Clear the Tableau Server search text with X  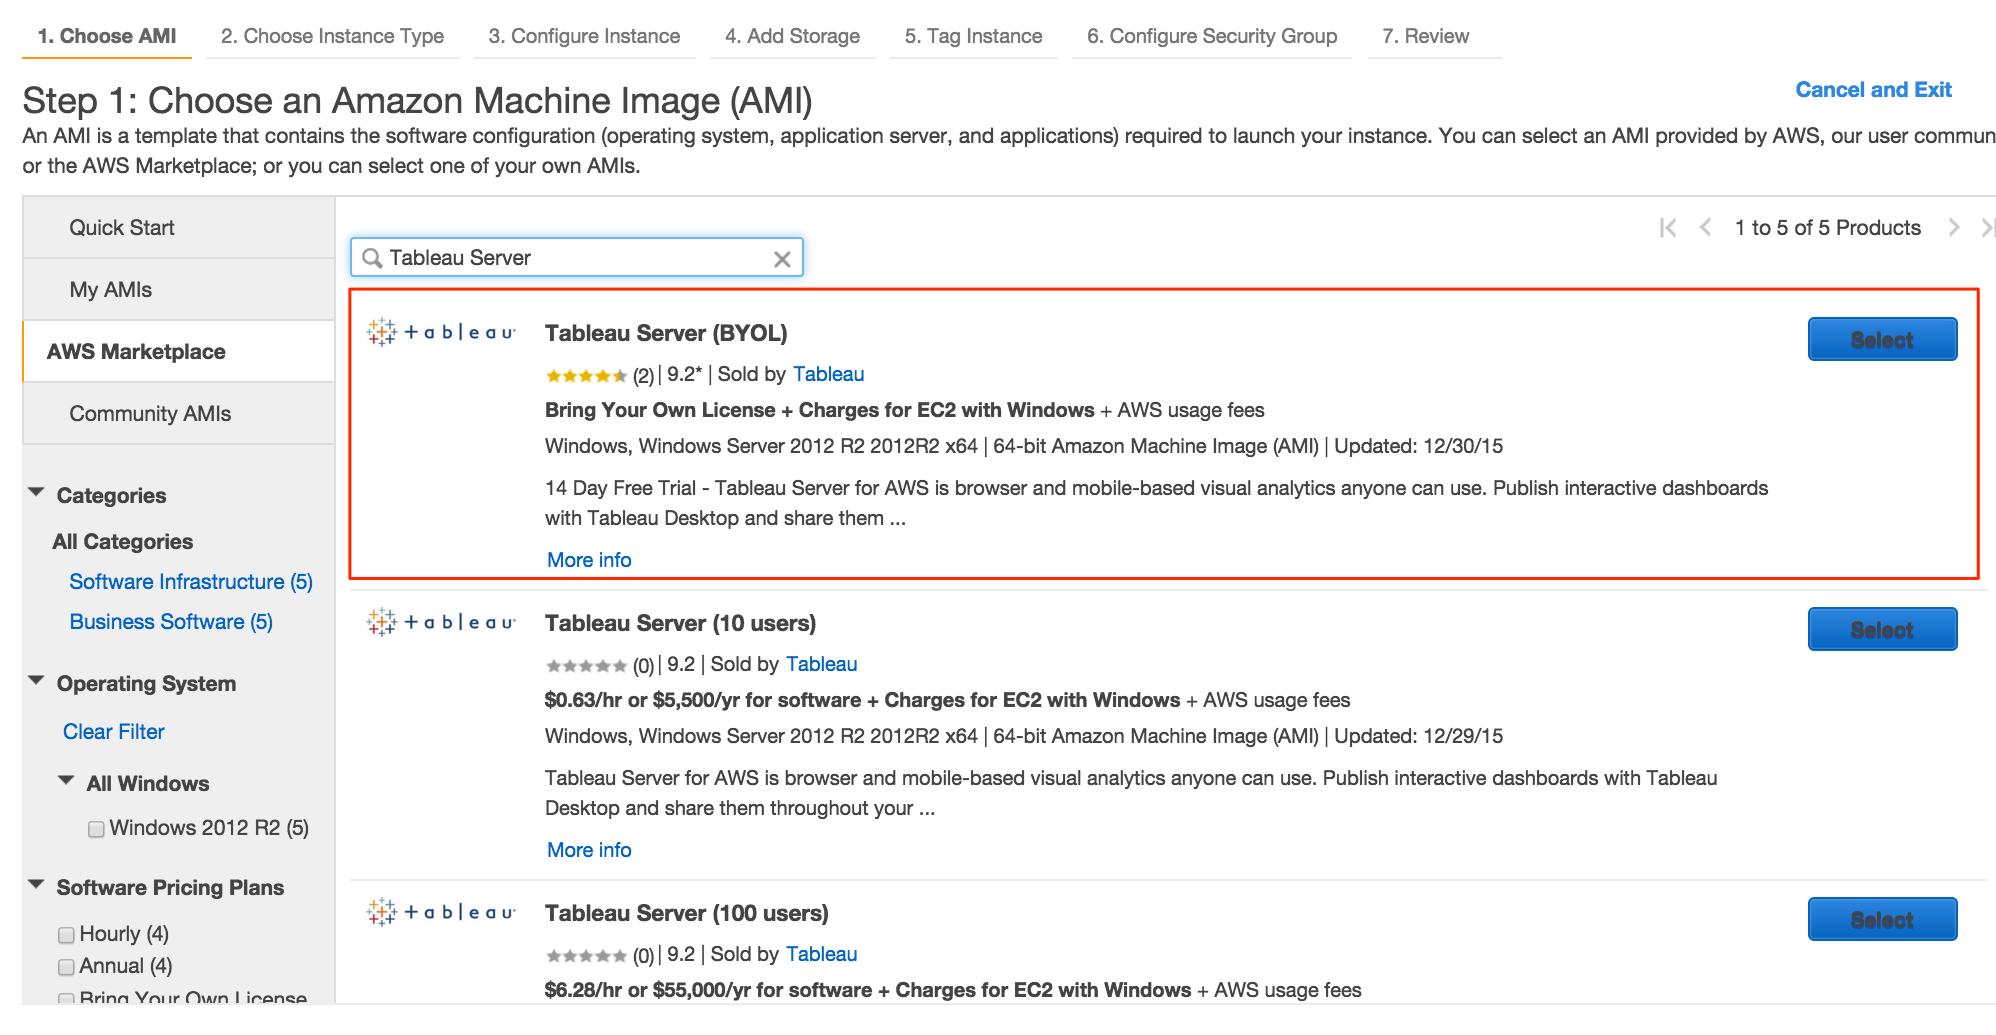tap(782, 259)
